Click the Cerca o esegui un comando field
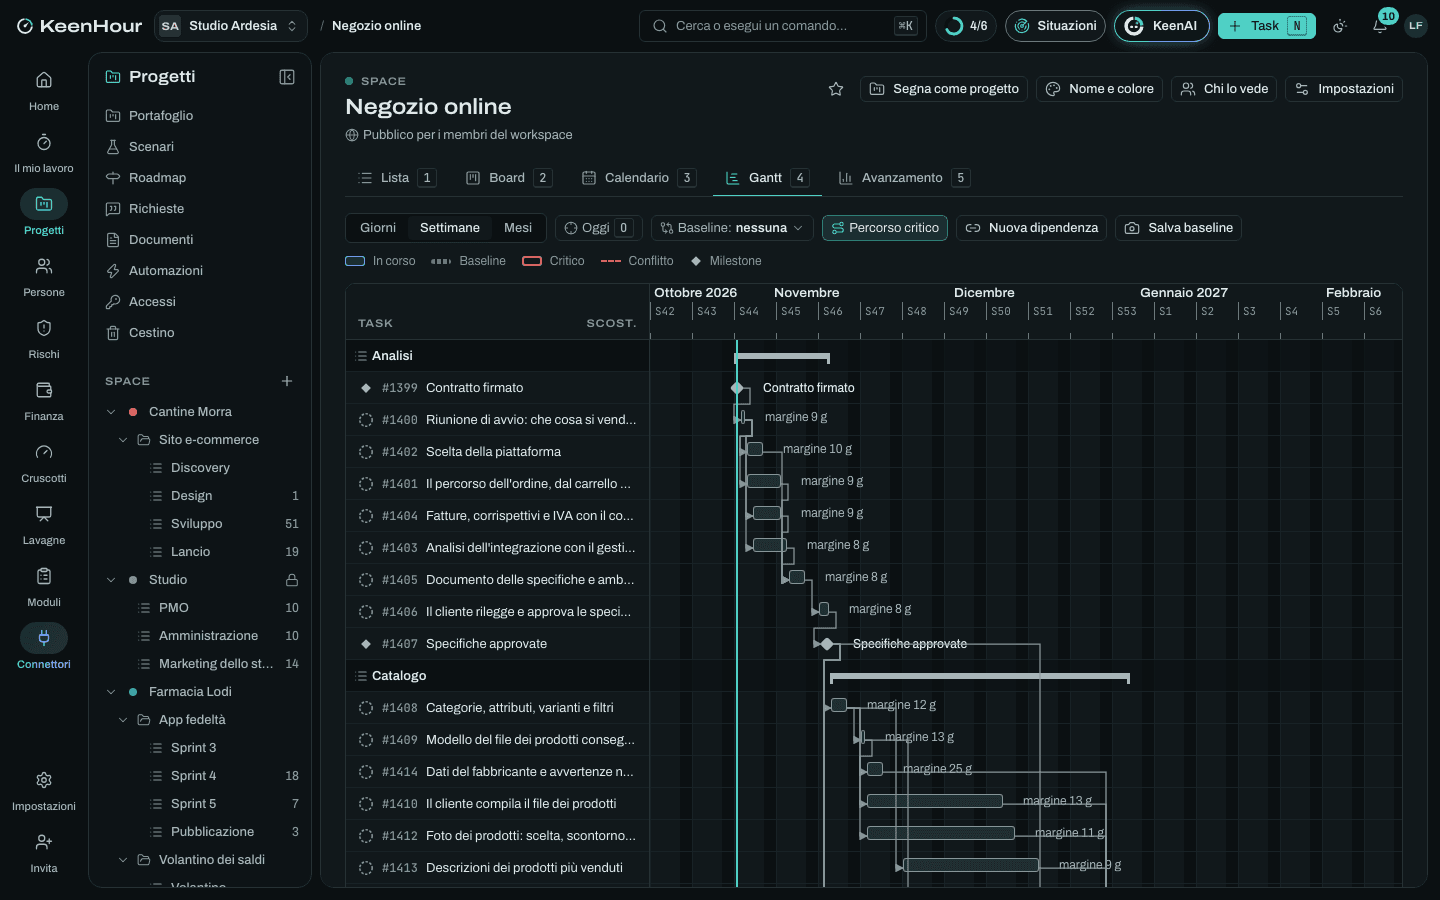 783,26
